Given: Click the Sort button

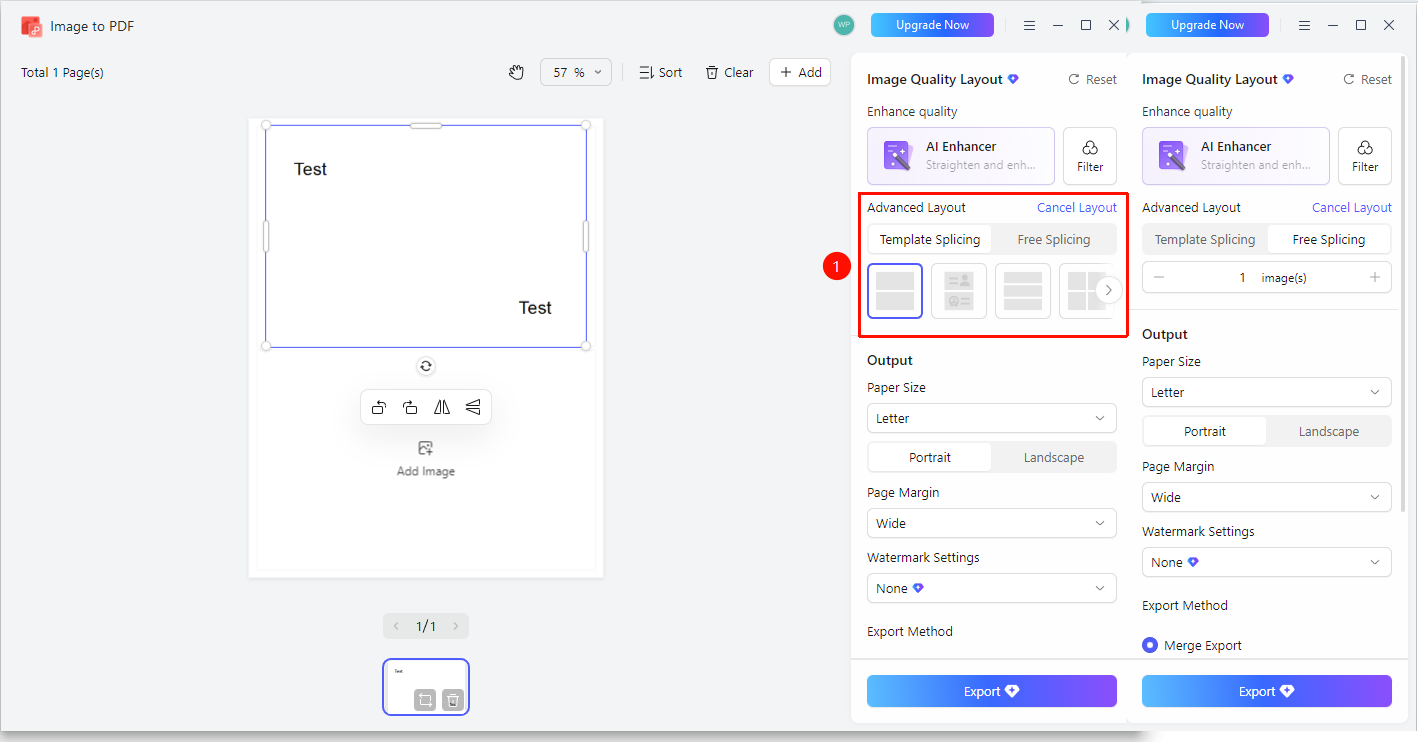Looking at the screenshot, I should click(660, 72).
